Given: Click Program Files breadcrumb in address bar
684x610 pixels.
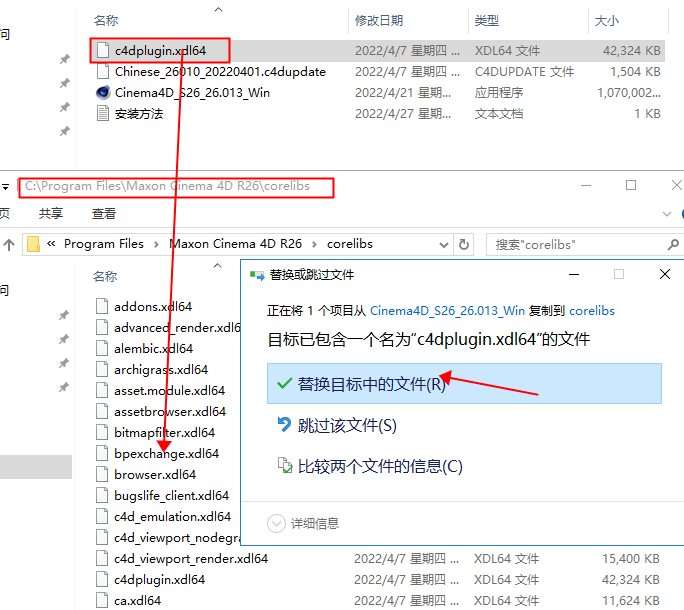Looking at the screenshot, I should click(x=104, y=244).
